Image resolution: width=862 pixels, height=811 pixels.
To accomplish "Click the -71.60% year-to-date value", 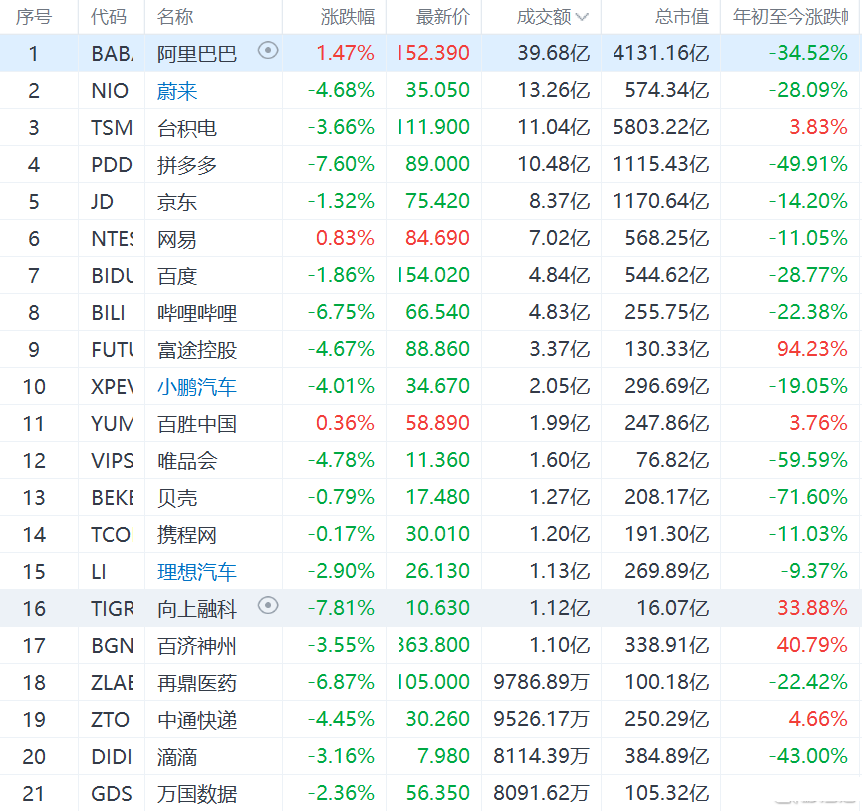I will (808, 496).
